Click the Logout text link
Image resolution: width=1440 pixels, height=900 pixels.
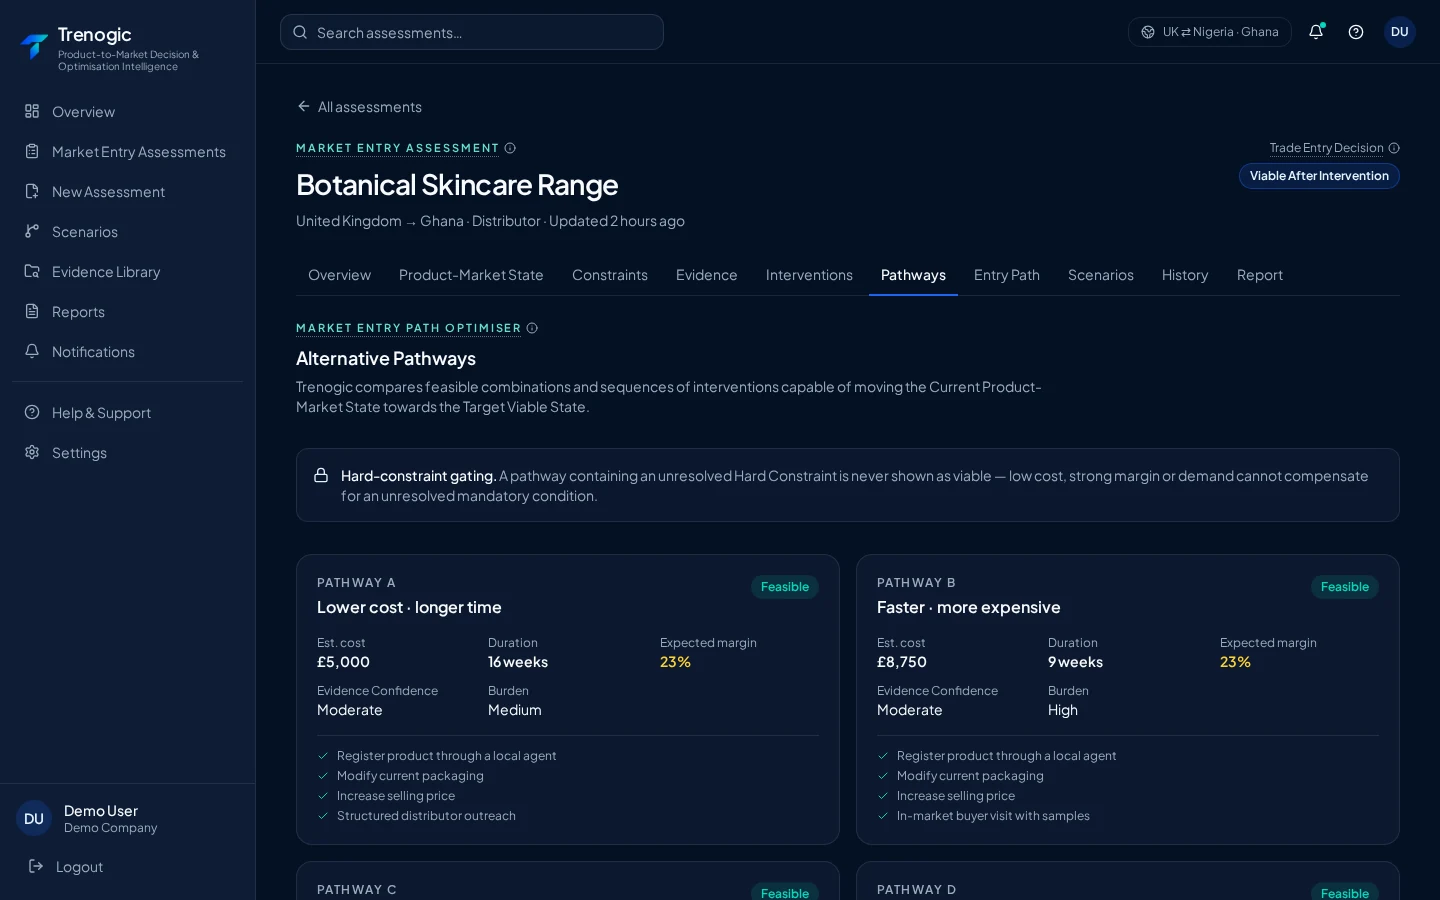(x=79, y=867)
